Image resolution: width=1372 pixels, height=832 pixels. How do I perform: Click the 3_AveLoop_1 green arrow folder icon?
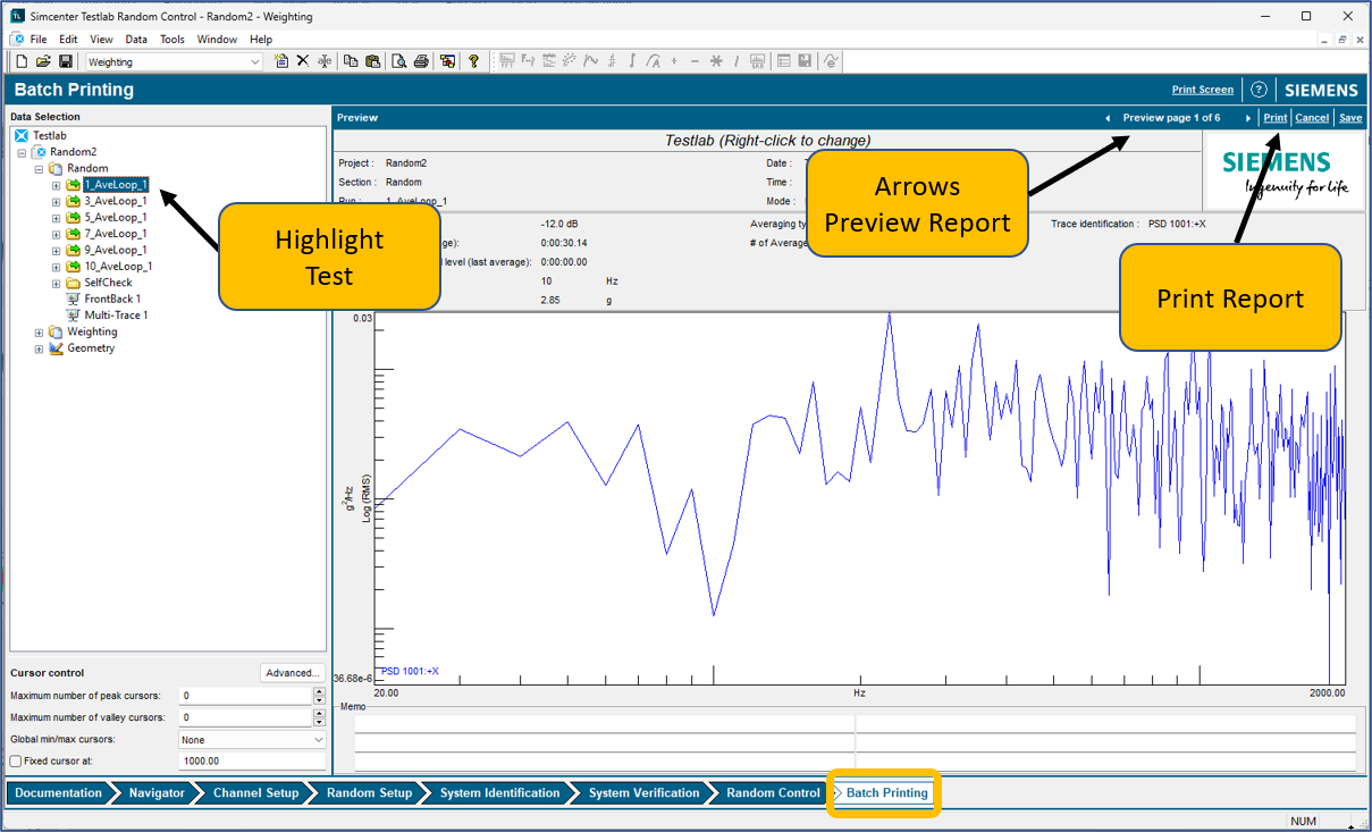74,201
